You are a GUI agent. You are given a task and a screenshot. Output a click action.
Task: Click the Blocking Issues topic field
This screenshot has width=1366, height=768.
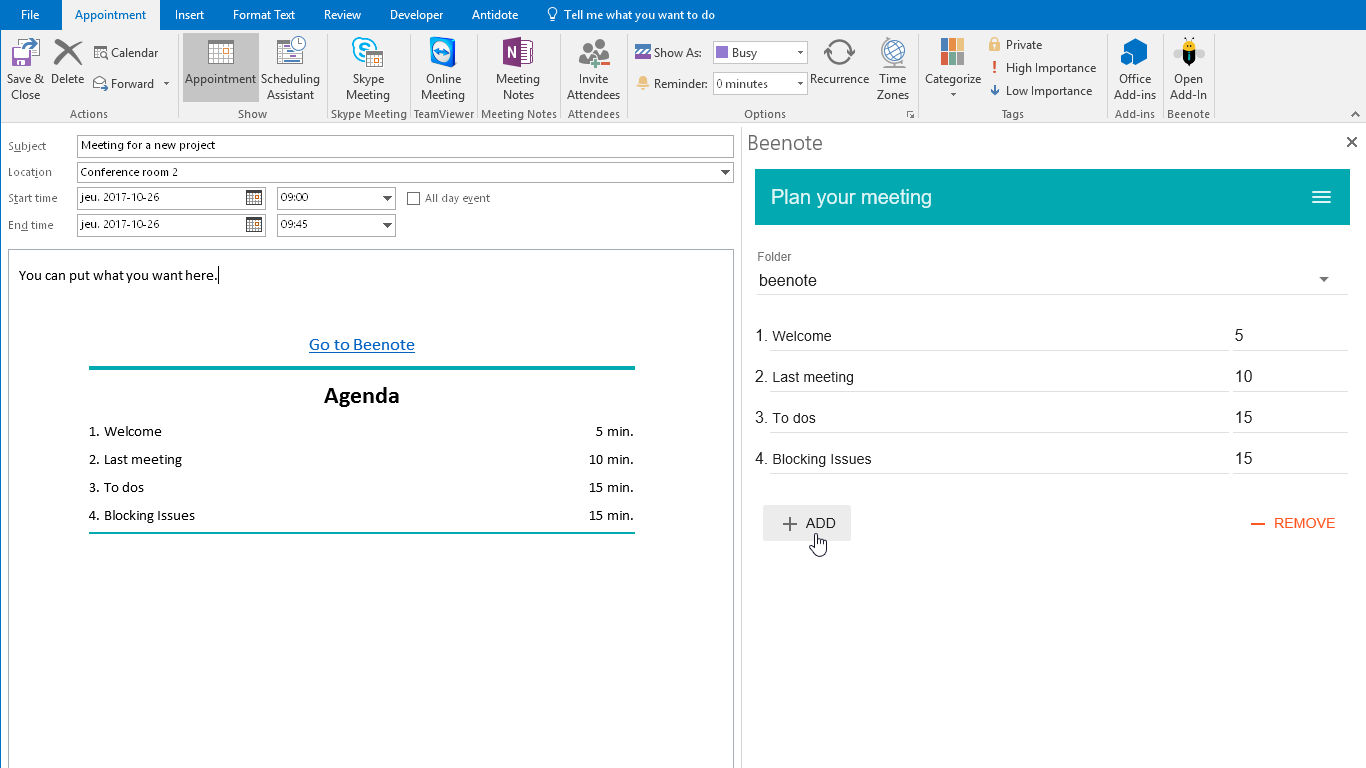pyautogui.click(x=998, y=459)
